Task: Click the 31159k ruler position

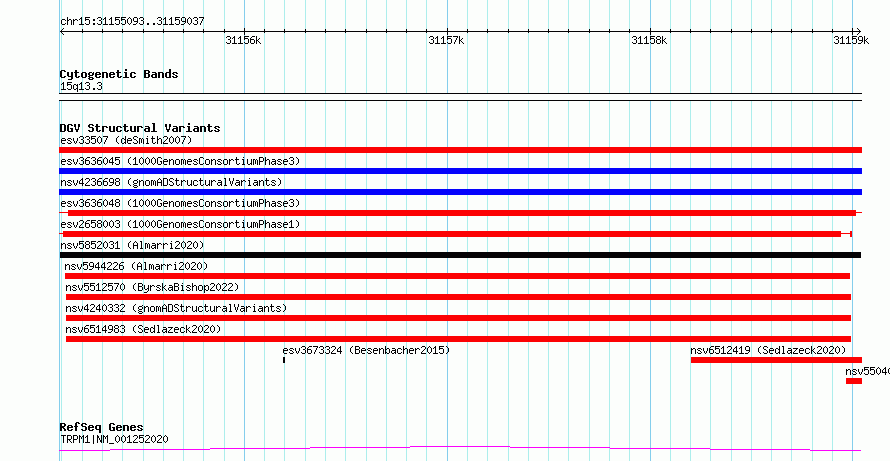Action: pos(851,40)
